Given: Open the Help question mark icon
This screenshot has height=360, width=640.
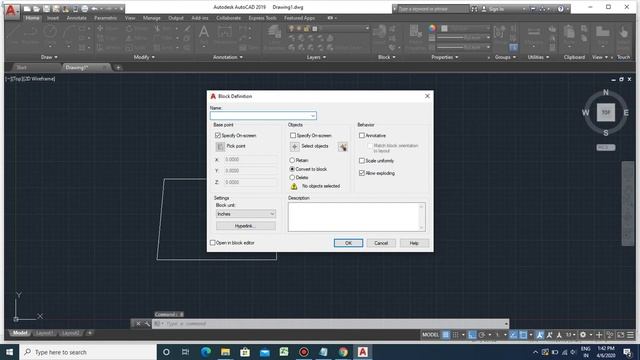Looking at the screenshot, I should pos(561,9).
